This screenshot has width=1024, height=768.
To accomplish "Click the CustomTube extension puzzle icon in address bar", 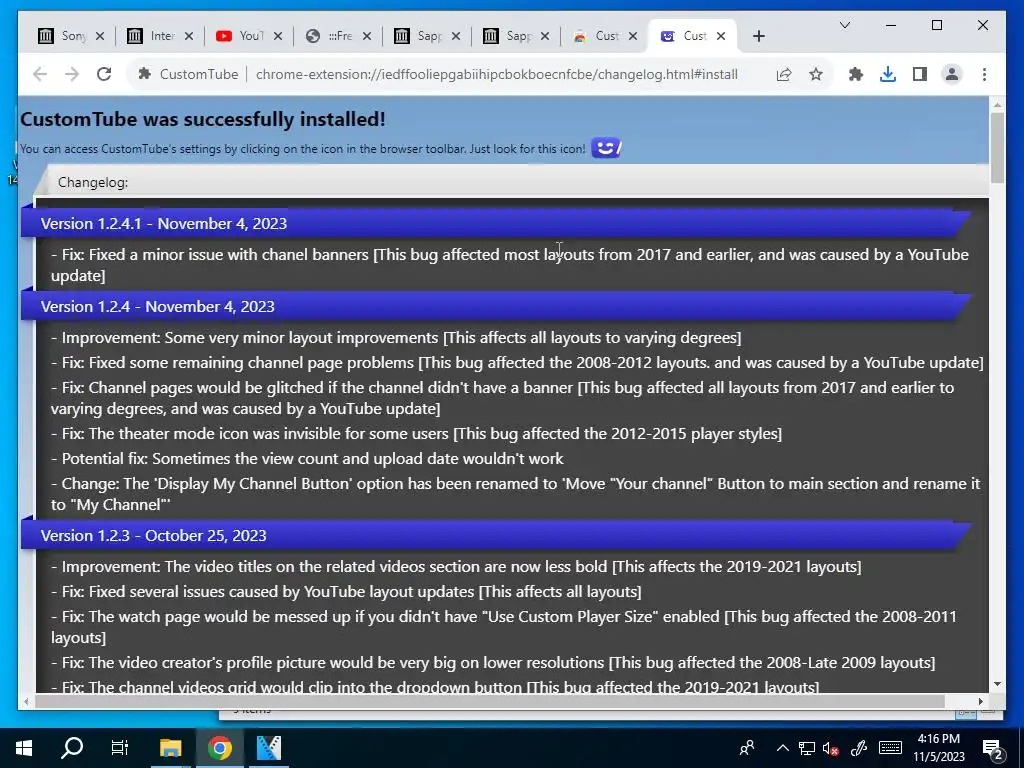I will tap(144, 74).
